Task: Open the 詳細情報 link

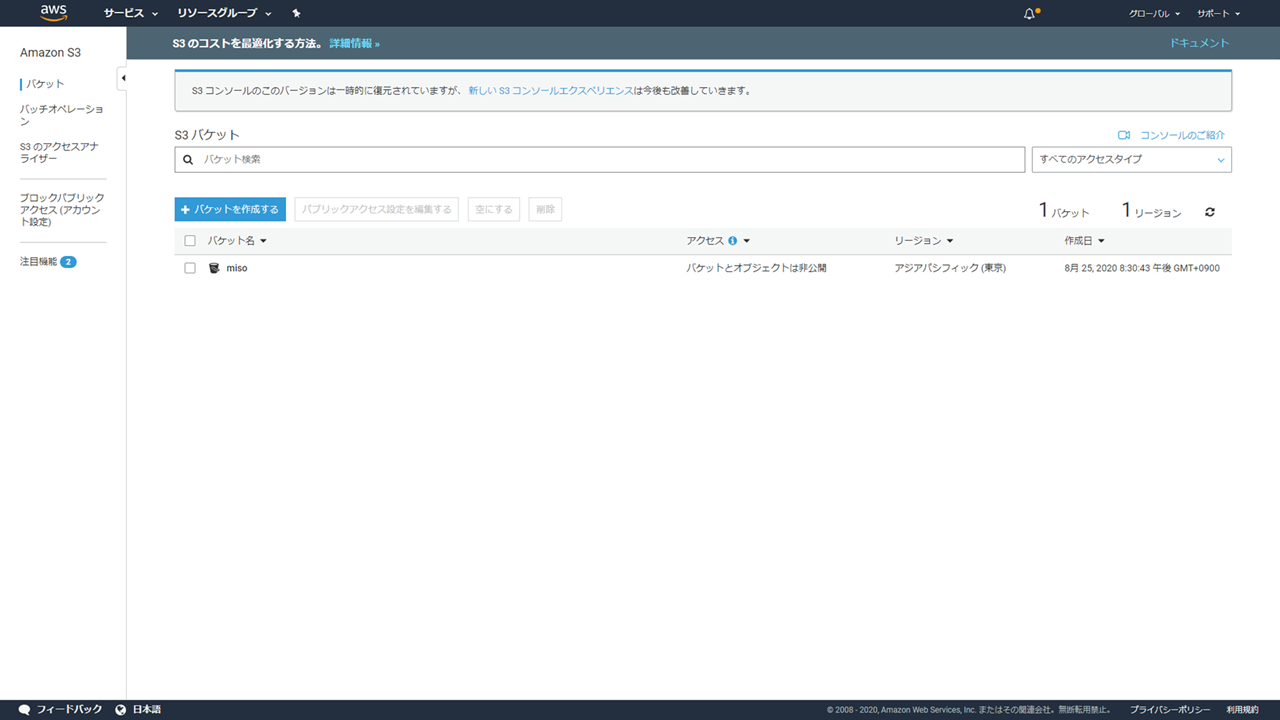Action: [x=354, y=44]
